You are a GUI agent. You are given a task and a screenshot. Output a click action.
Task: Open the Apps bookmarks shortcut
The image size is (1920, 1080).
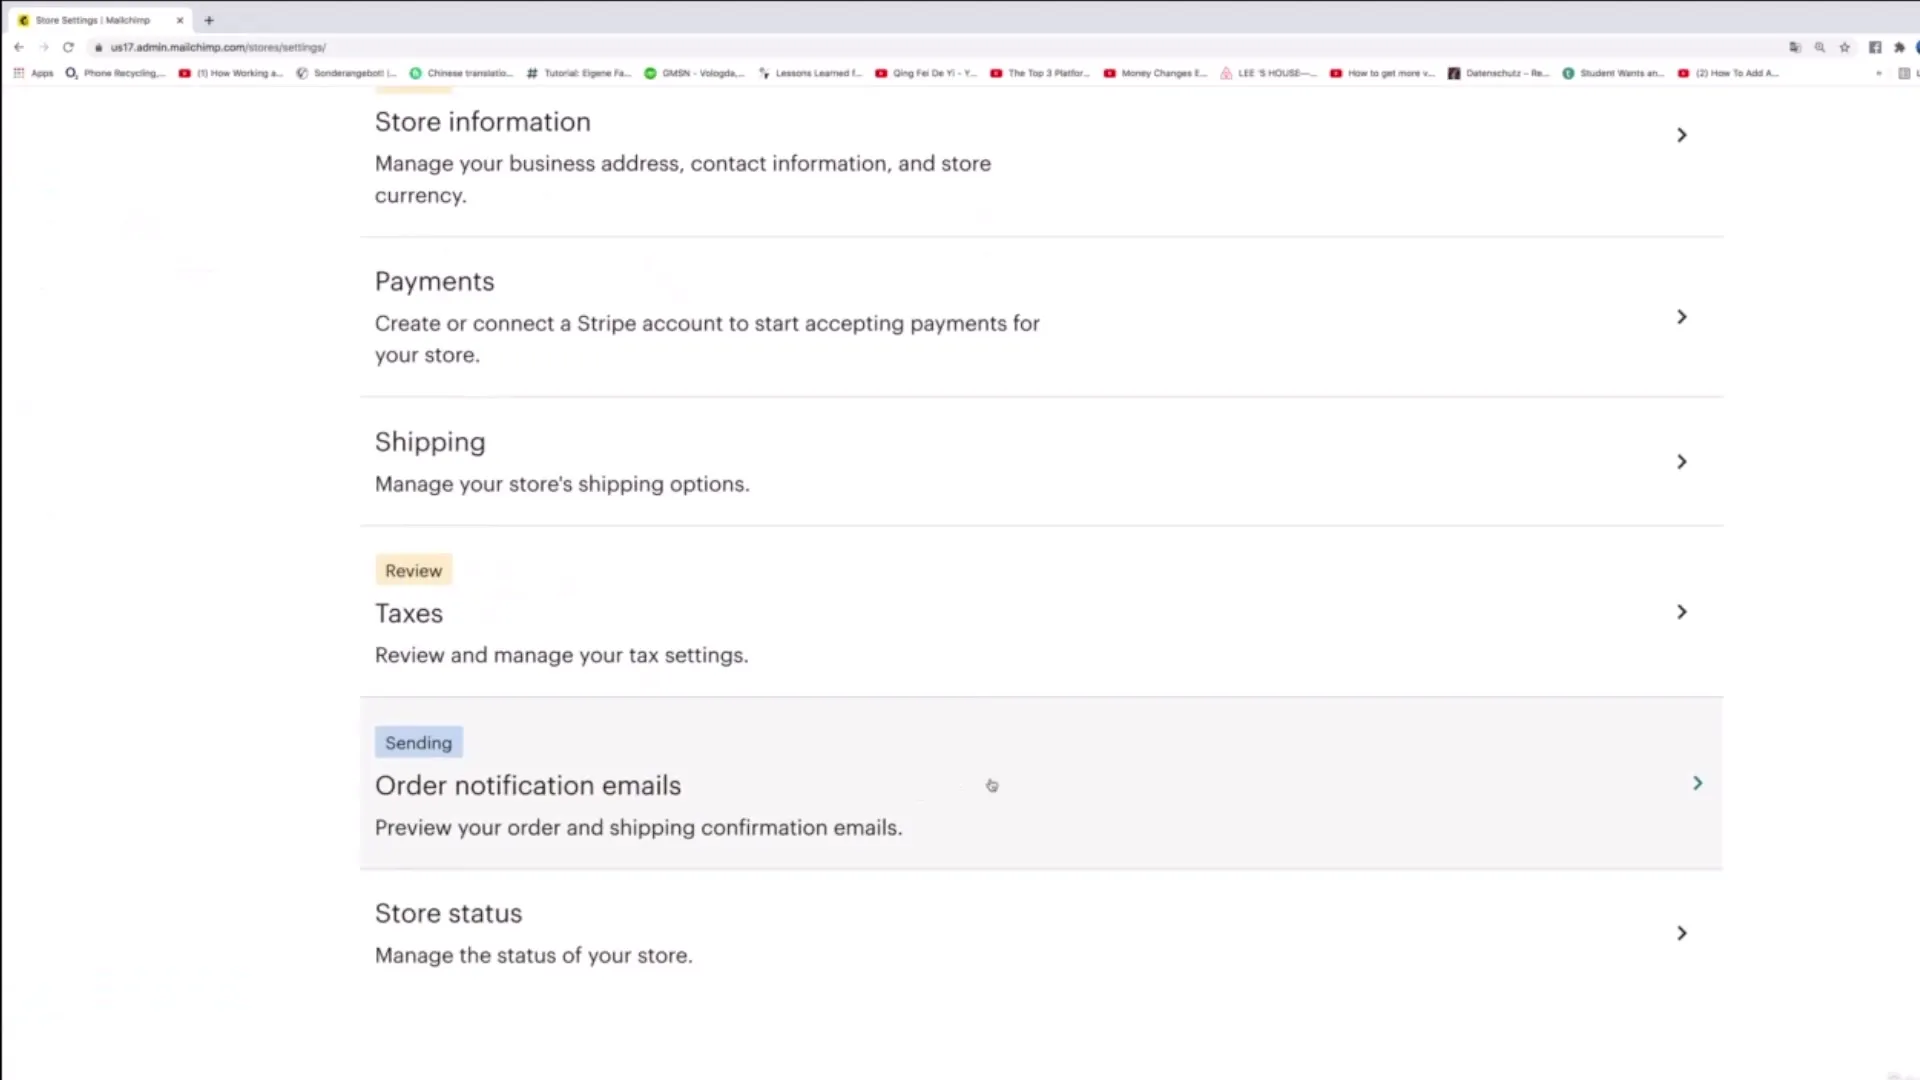pyautogui.click(x=33, y=73)
